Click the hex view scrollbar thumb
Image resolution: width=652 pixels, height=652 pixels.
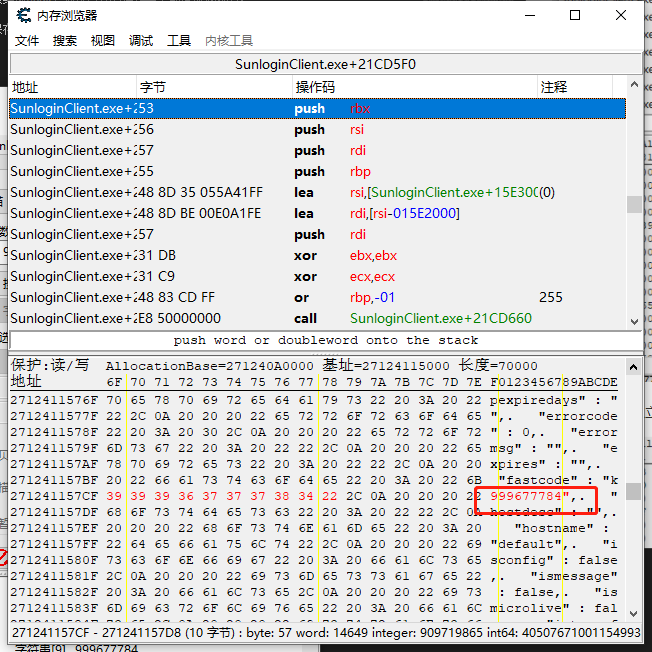point(633,491)
